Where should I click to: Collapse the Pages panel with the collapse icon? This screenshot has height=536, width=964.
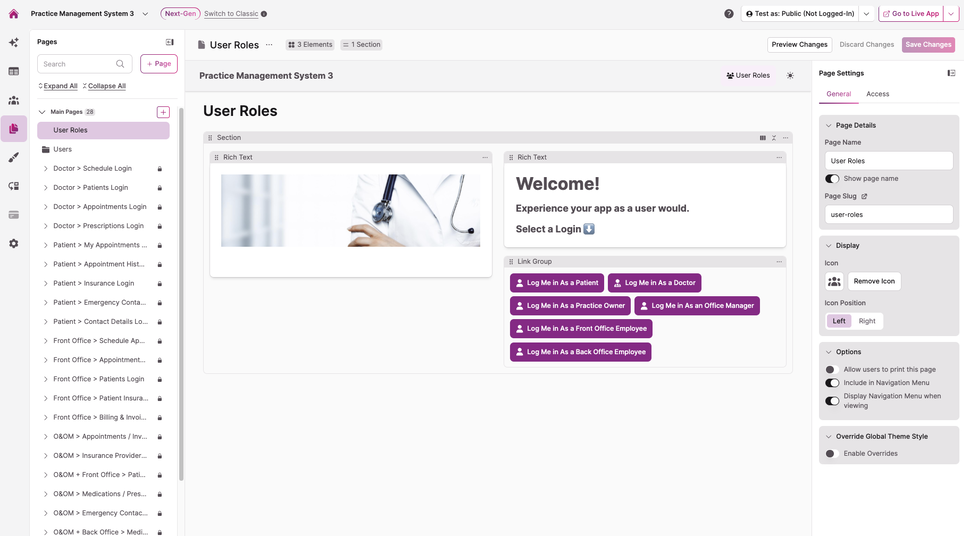(170, 42)
